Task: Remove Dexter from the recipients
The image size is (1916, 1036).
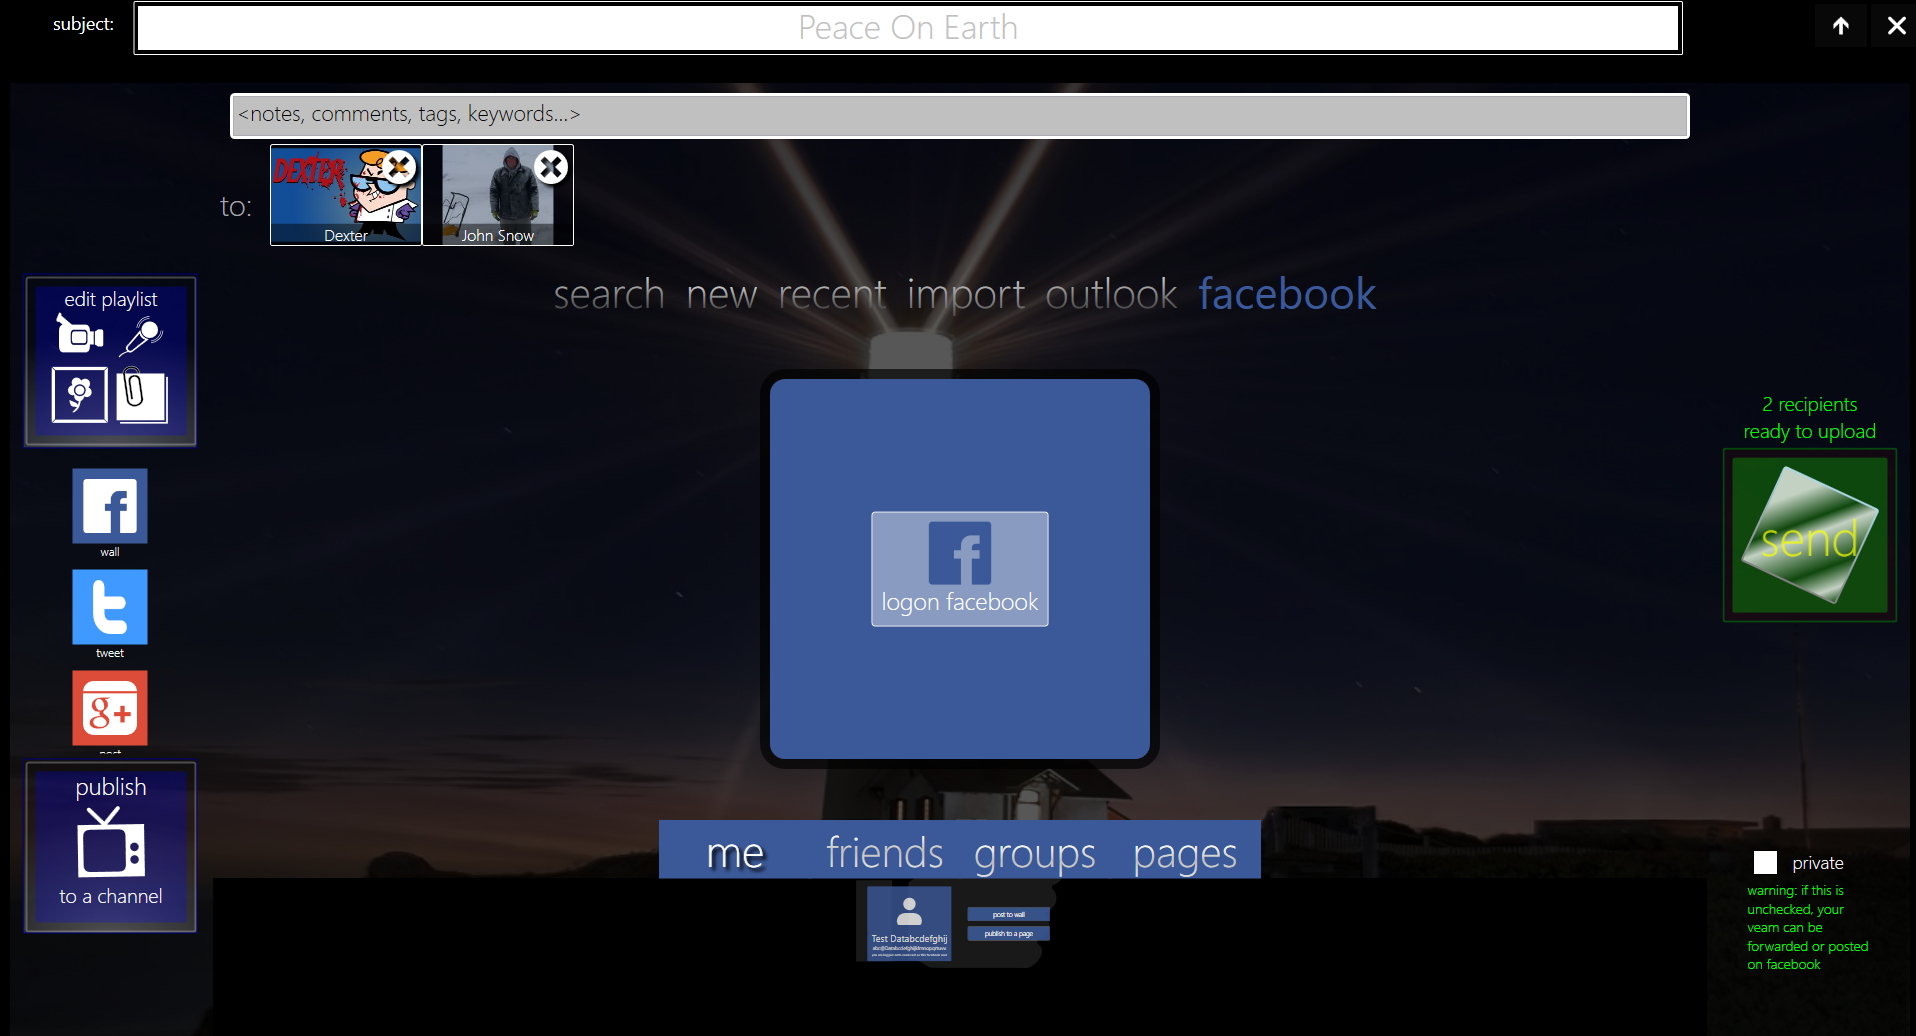Action: tap(399, 166)
